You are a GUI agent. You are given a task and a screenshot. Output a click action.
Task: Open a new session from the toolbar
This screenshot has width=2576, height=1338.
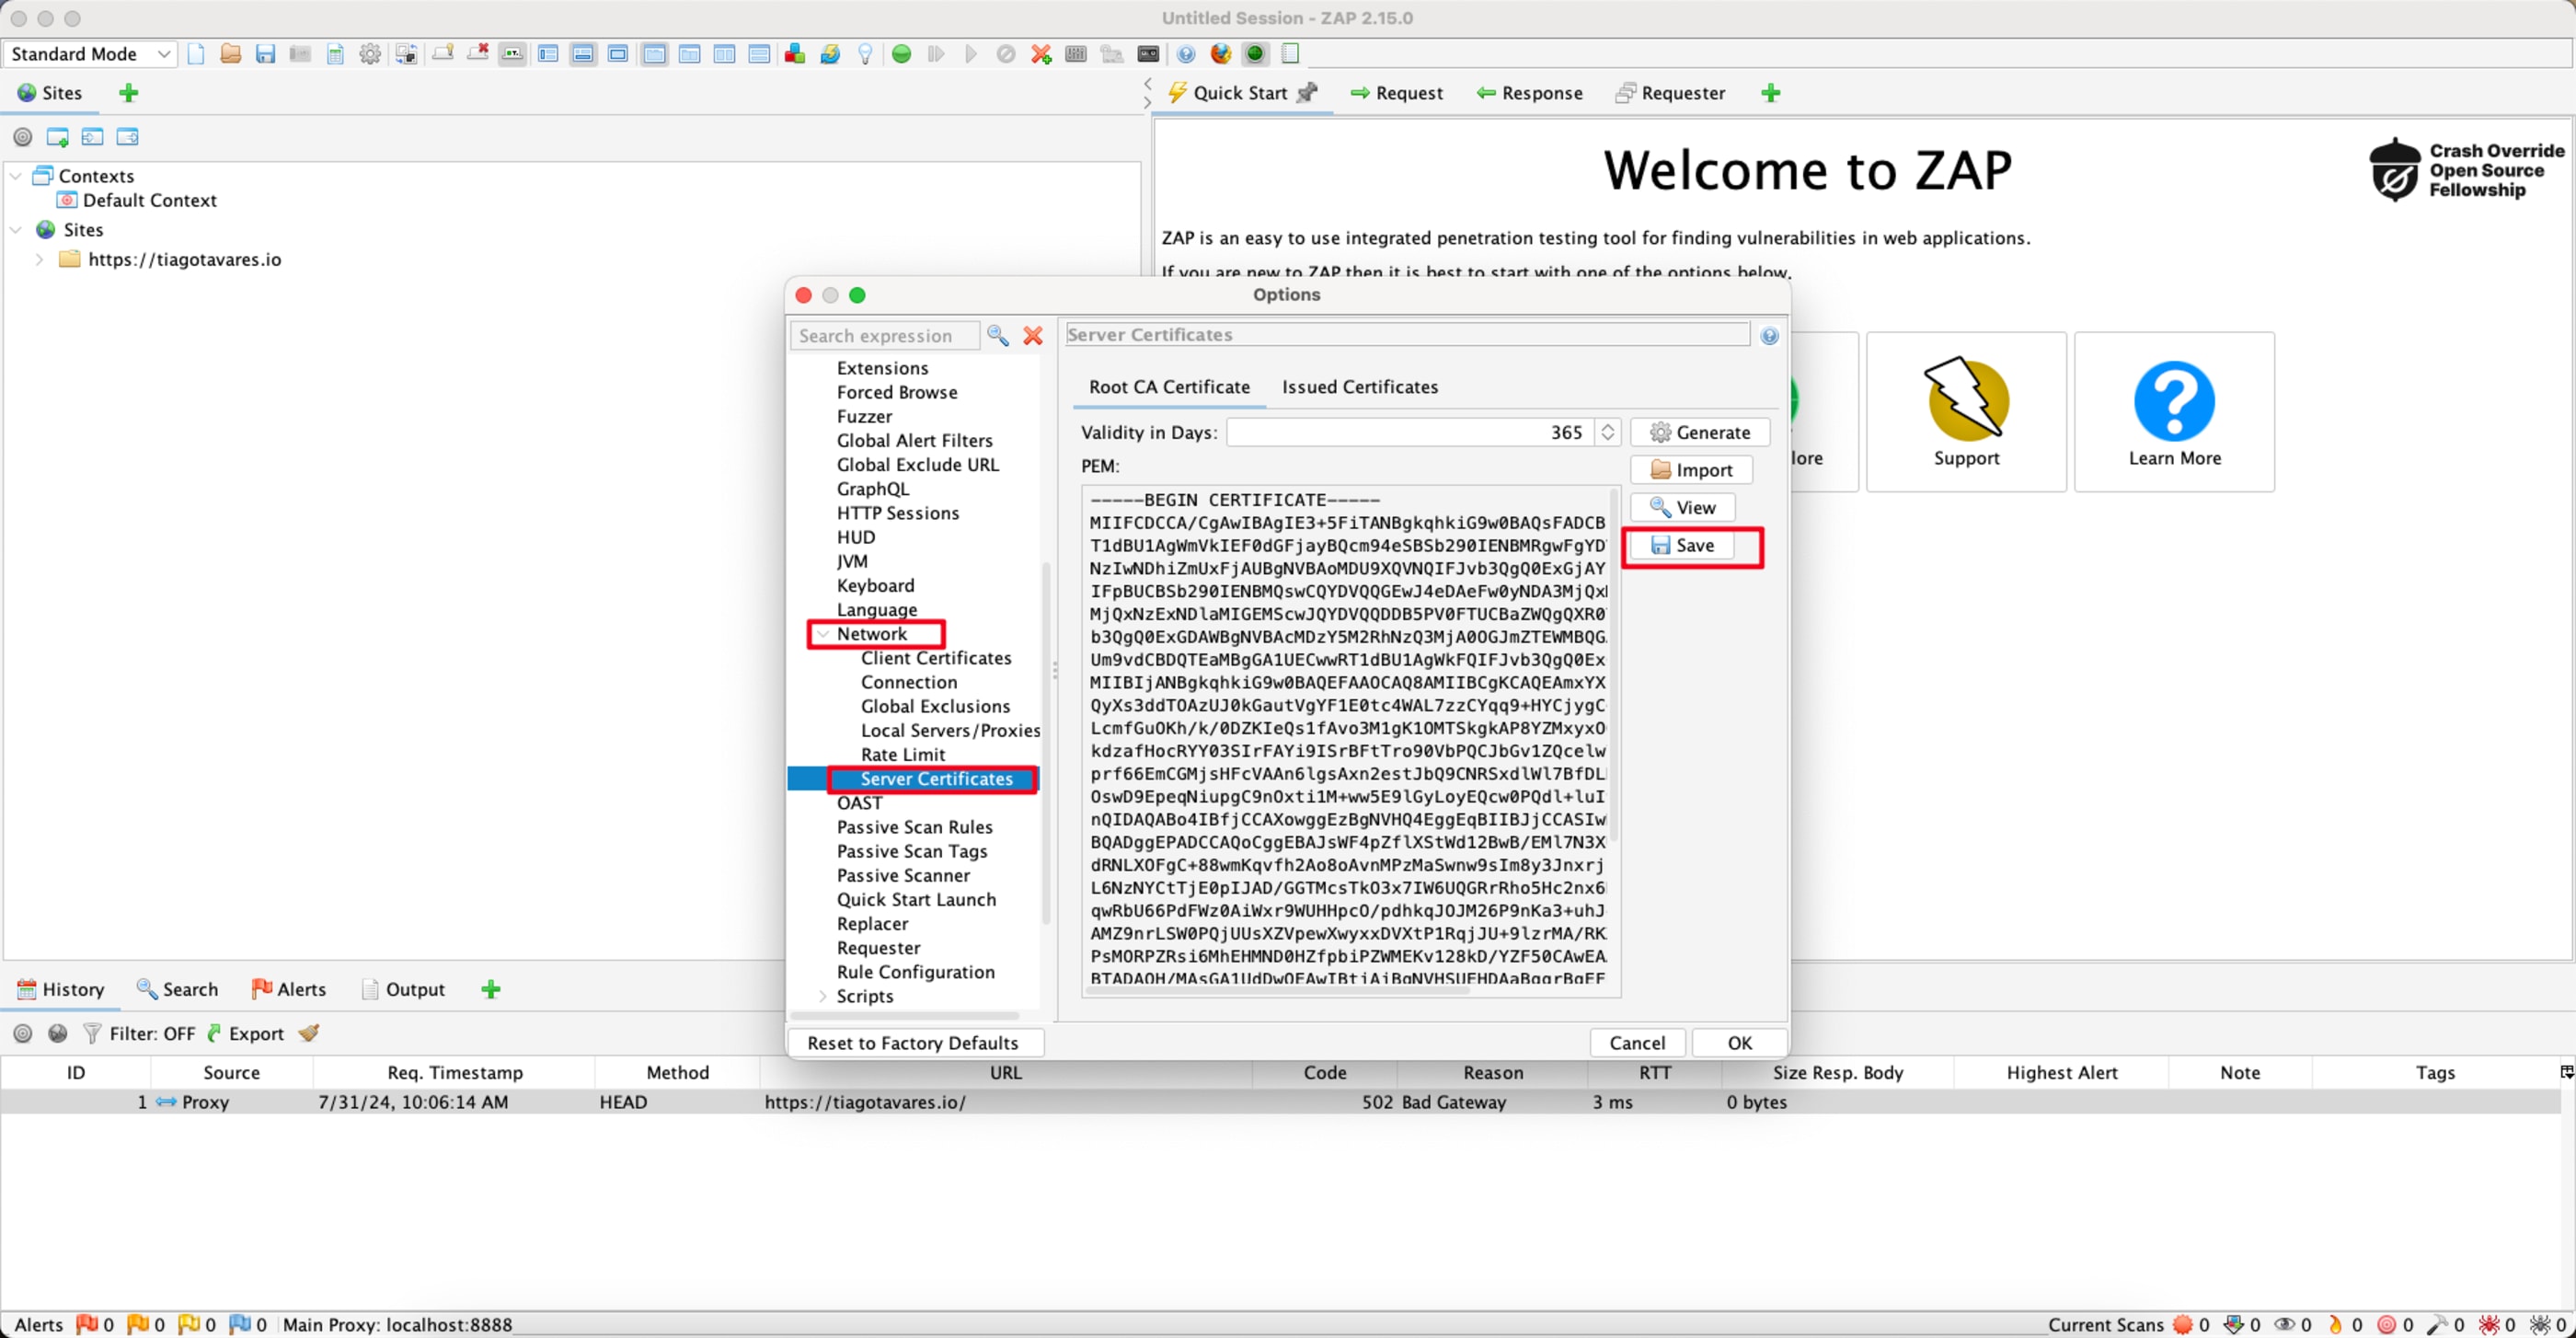click(x=196, y=54)
